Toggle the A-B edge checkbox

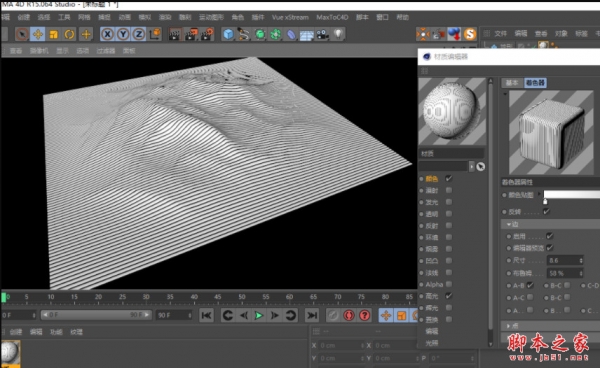pos(530,285)
